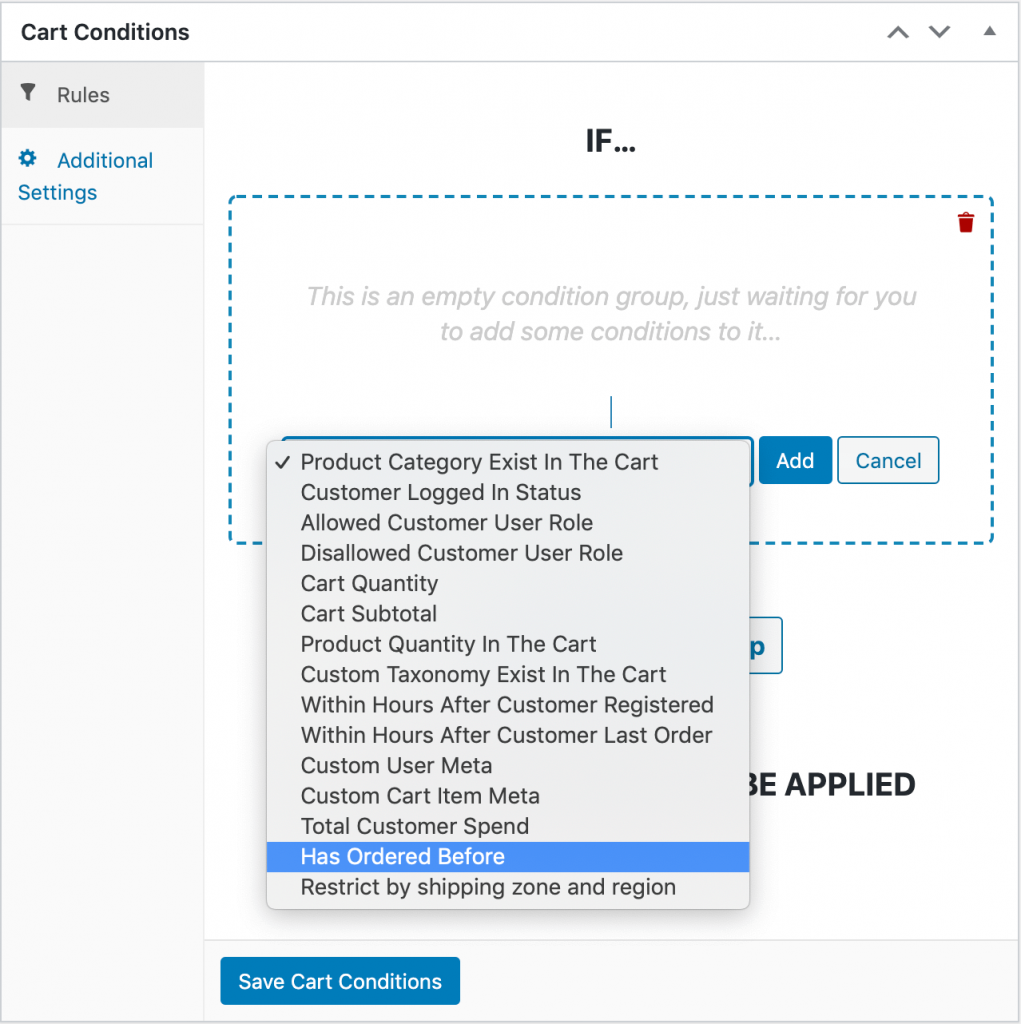Screen dimensions: 1021x1024
Task: Click Save Cart Conditions button
Action: pyautogui.click(x=340, y=981)
